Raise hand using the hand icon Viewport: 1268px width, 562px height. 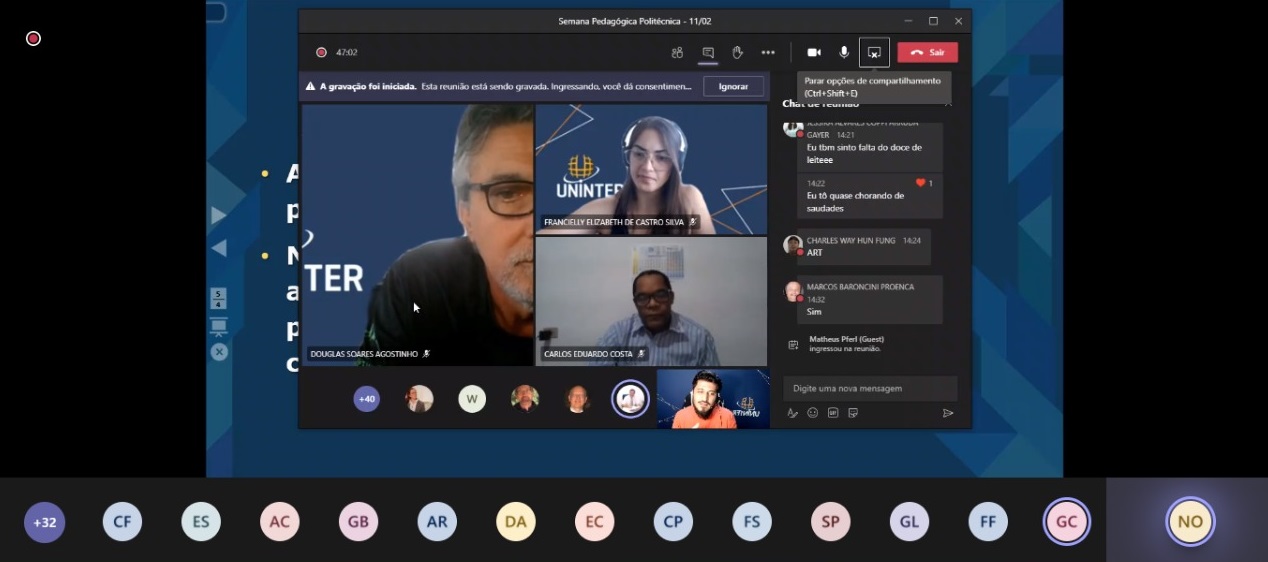pyautogui.click(x=737, y=53)
